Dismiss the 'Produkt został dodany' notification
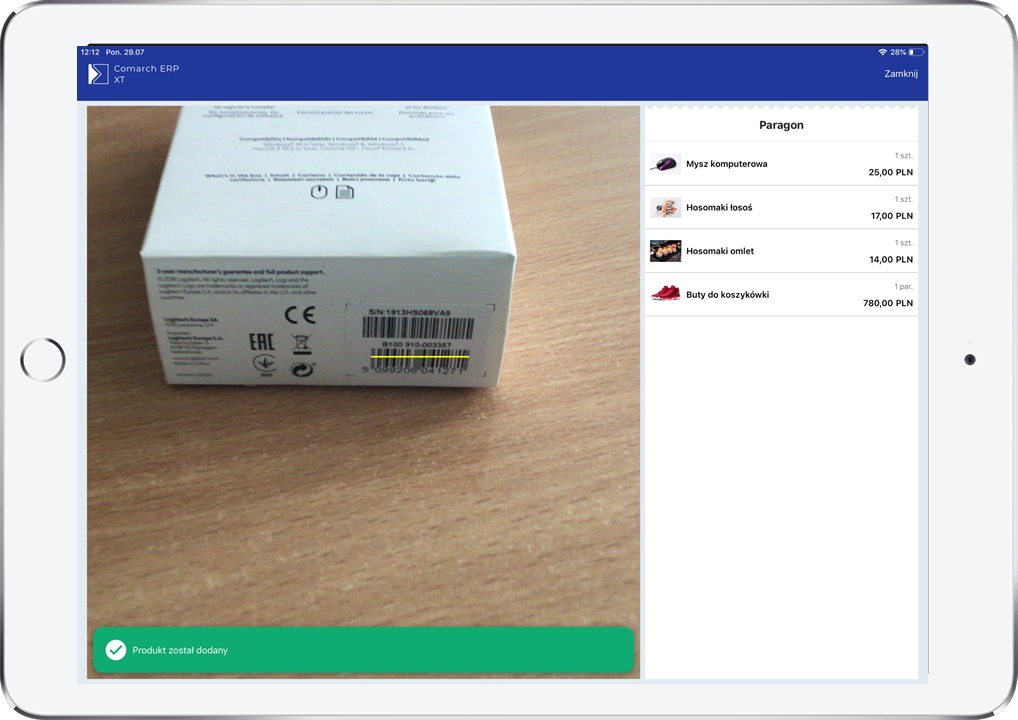The image size is (1018, 720). 363,650
